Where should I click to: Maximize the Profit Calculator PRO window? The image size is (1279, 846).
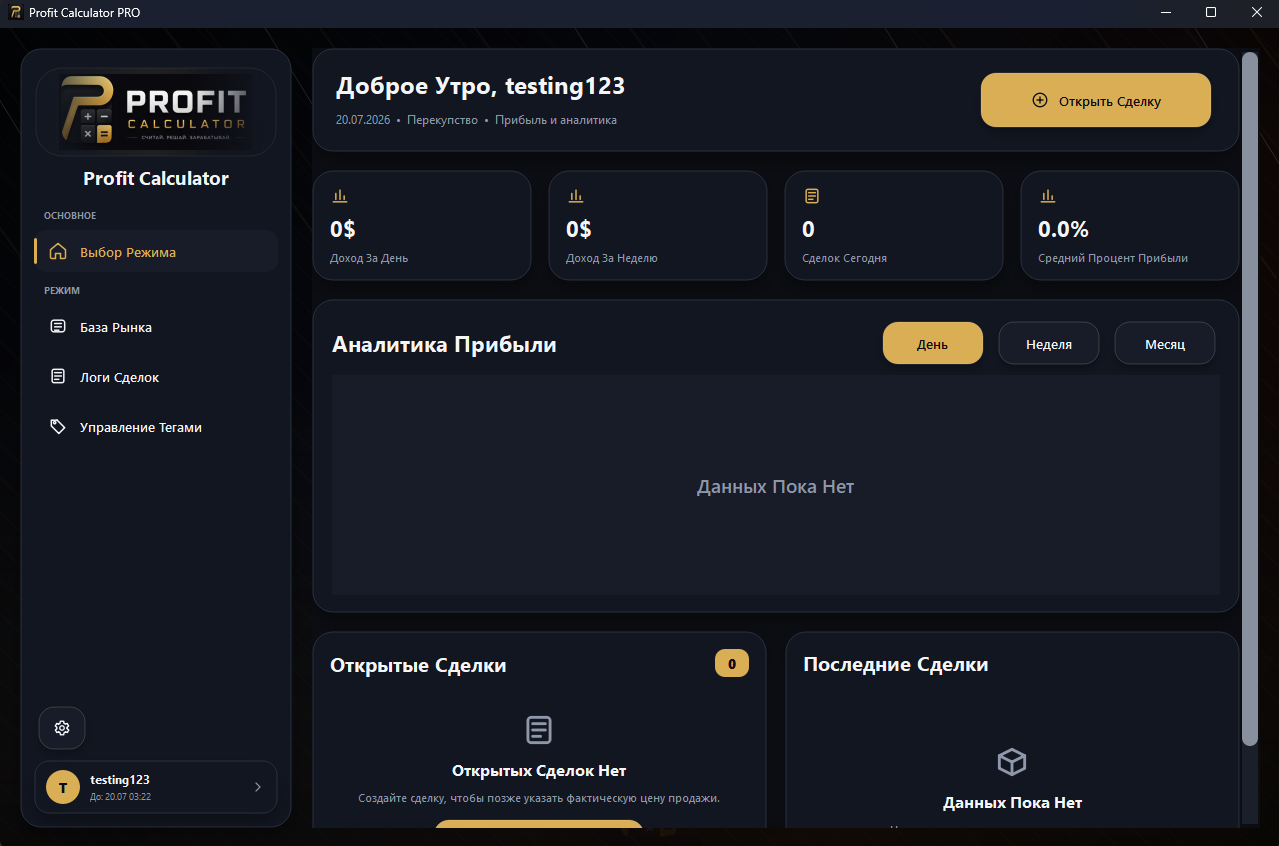click(1211, 12)
